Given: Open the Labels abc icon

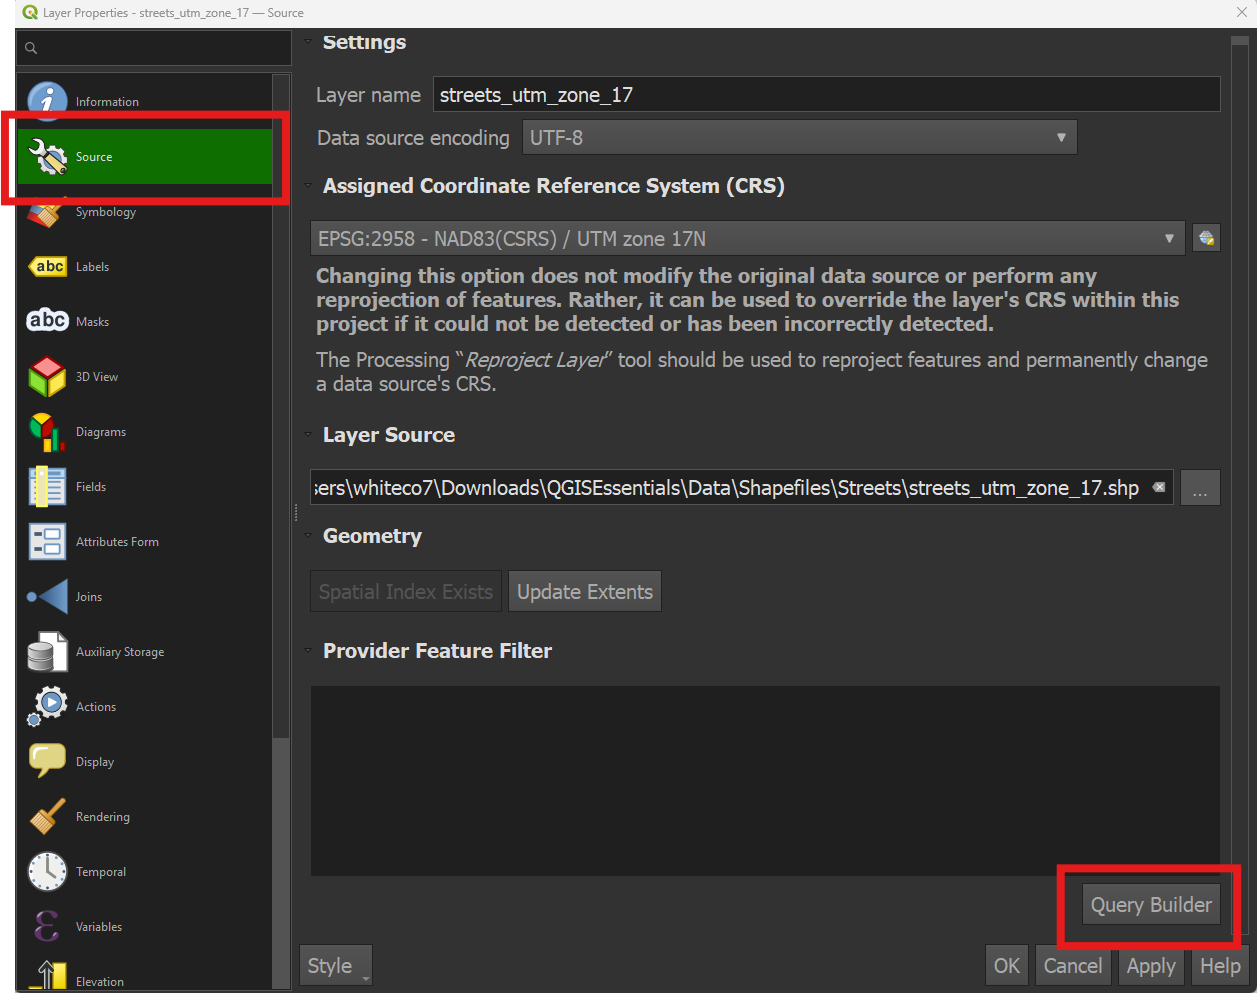Looking at the screenshot, I should (x=47, y=266).
